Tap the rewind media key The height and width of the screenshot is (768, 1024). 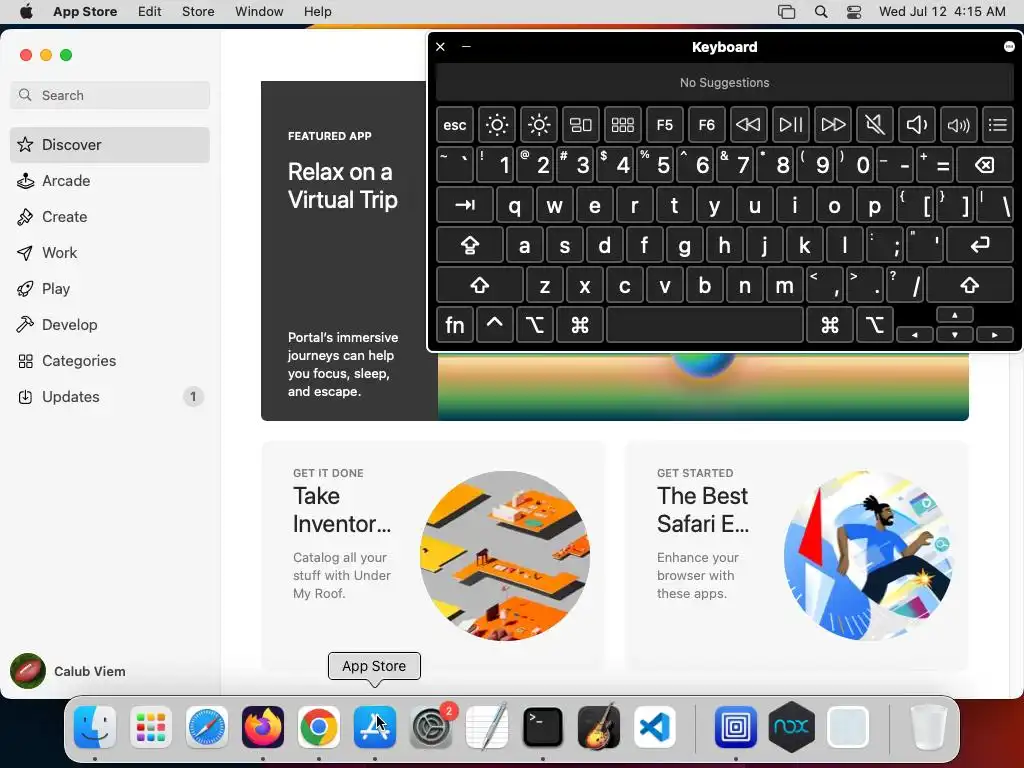click(748, 125)
